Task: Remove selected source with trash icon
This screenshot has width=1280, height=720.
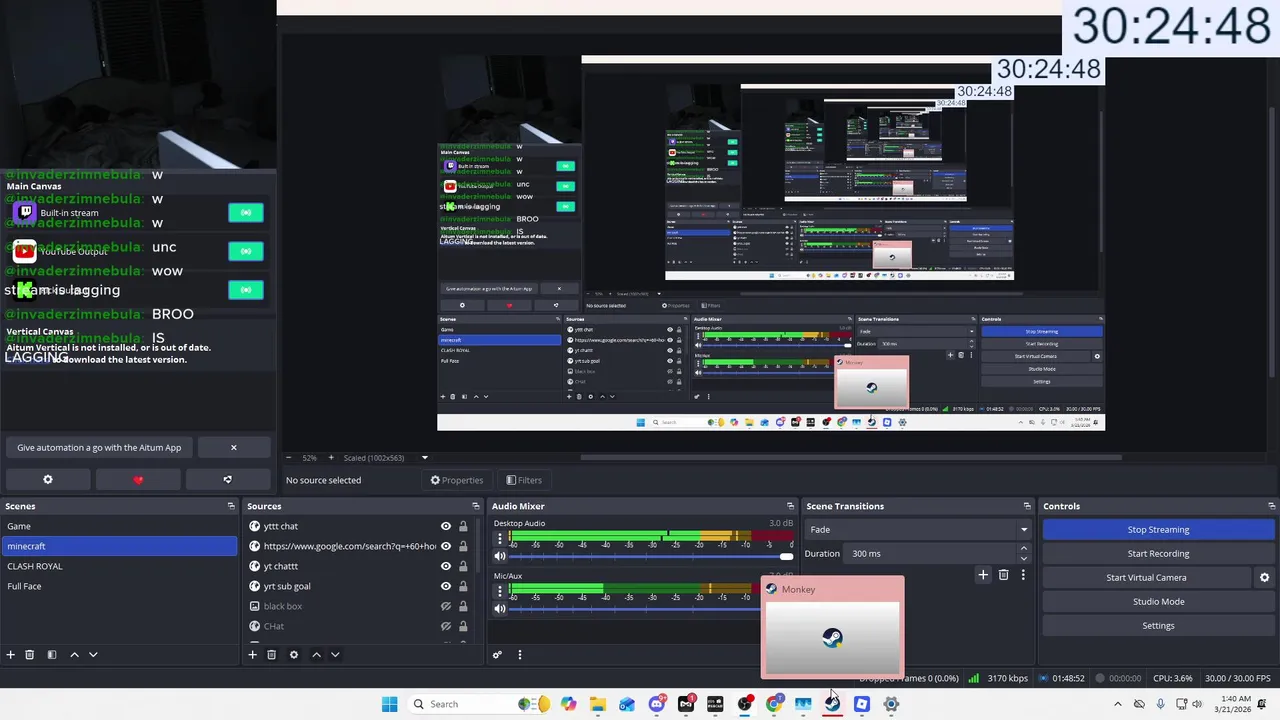Action: point(271,654)
